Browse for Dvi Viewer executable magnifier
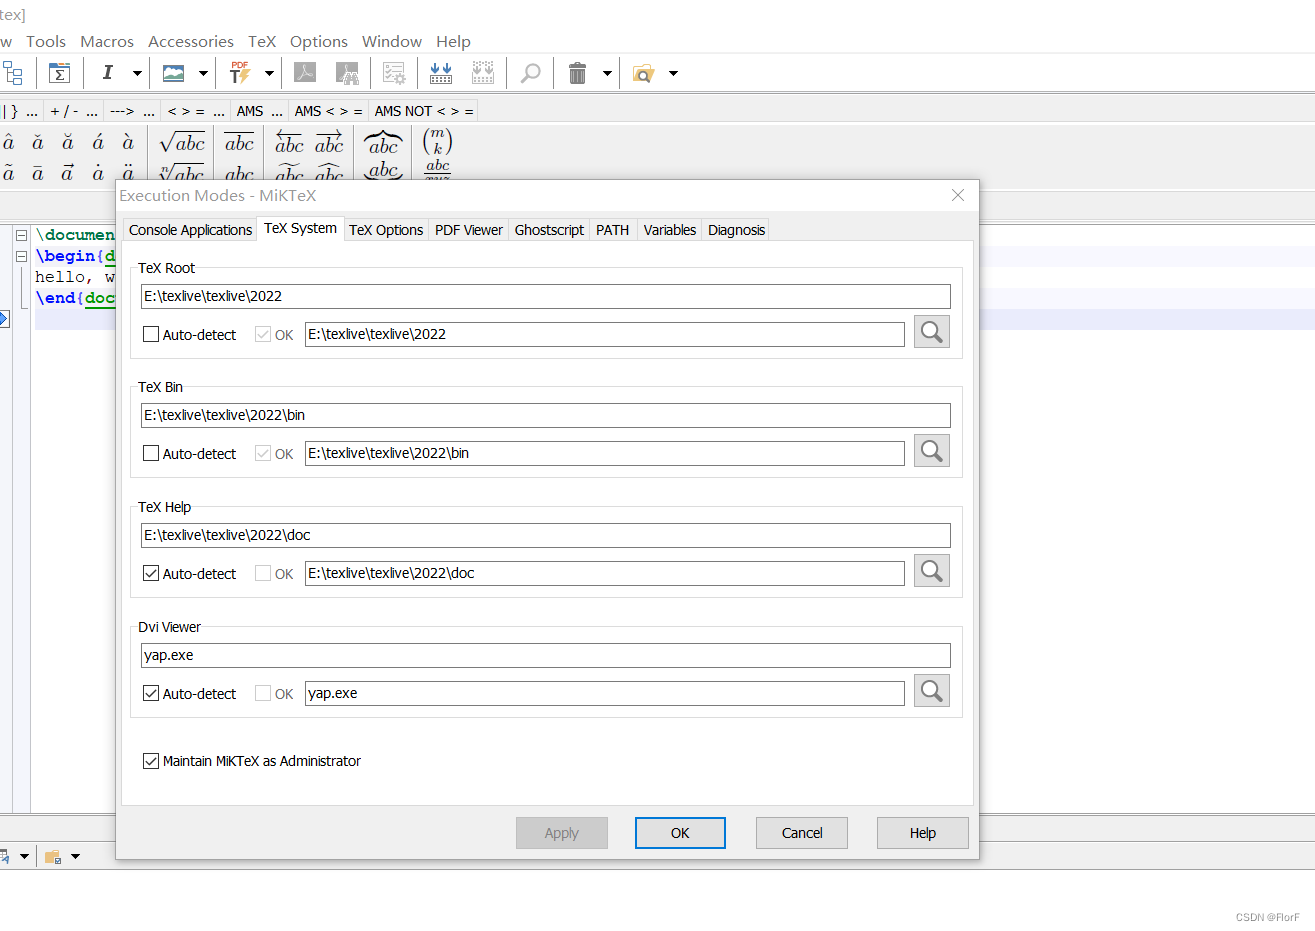 (932, 691)
